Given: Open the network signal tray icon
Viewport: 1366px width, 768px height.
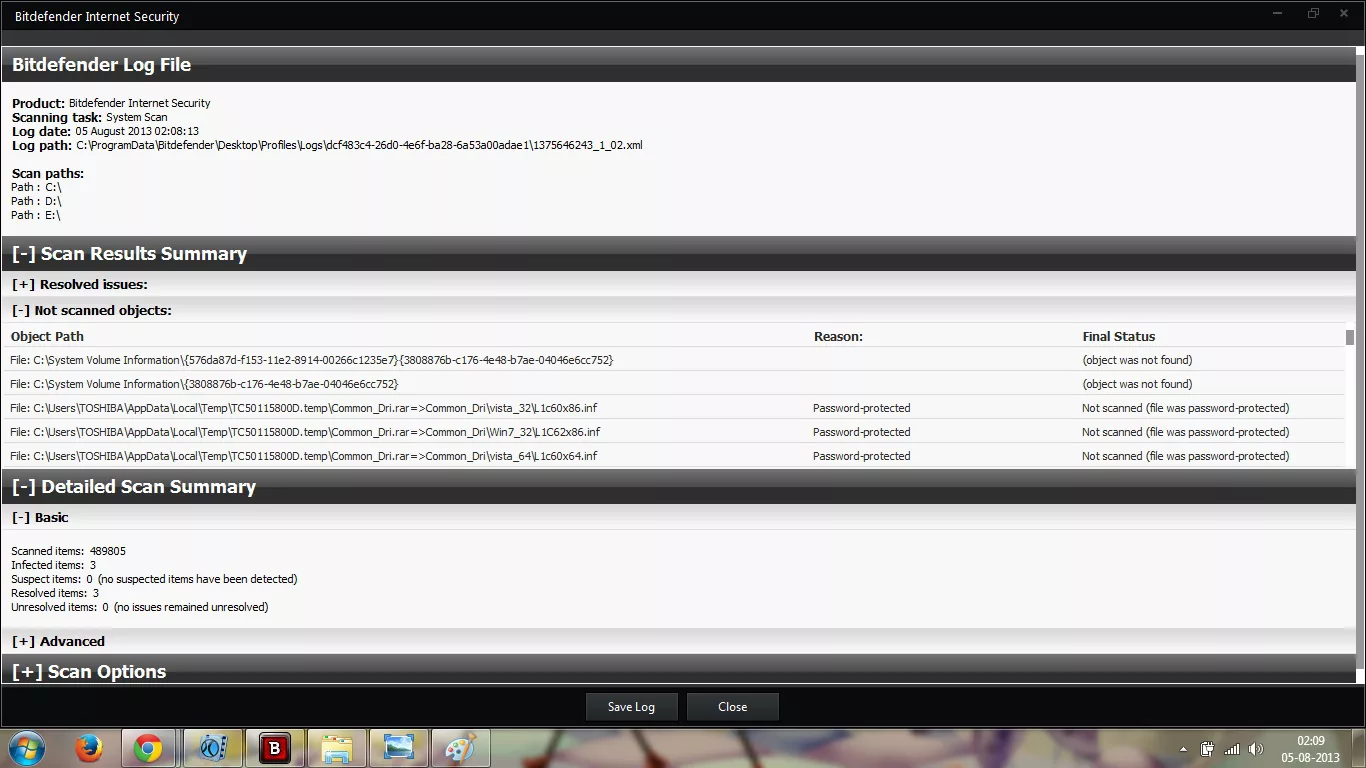Looking at the screenshot, I should coord(1232,749).
